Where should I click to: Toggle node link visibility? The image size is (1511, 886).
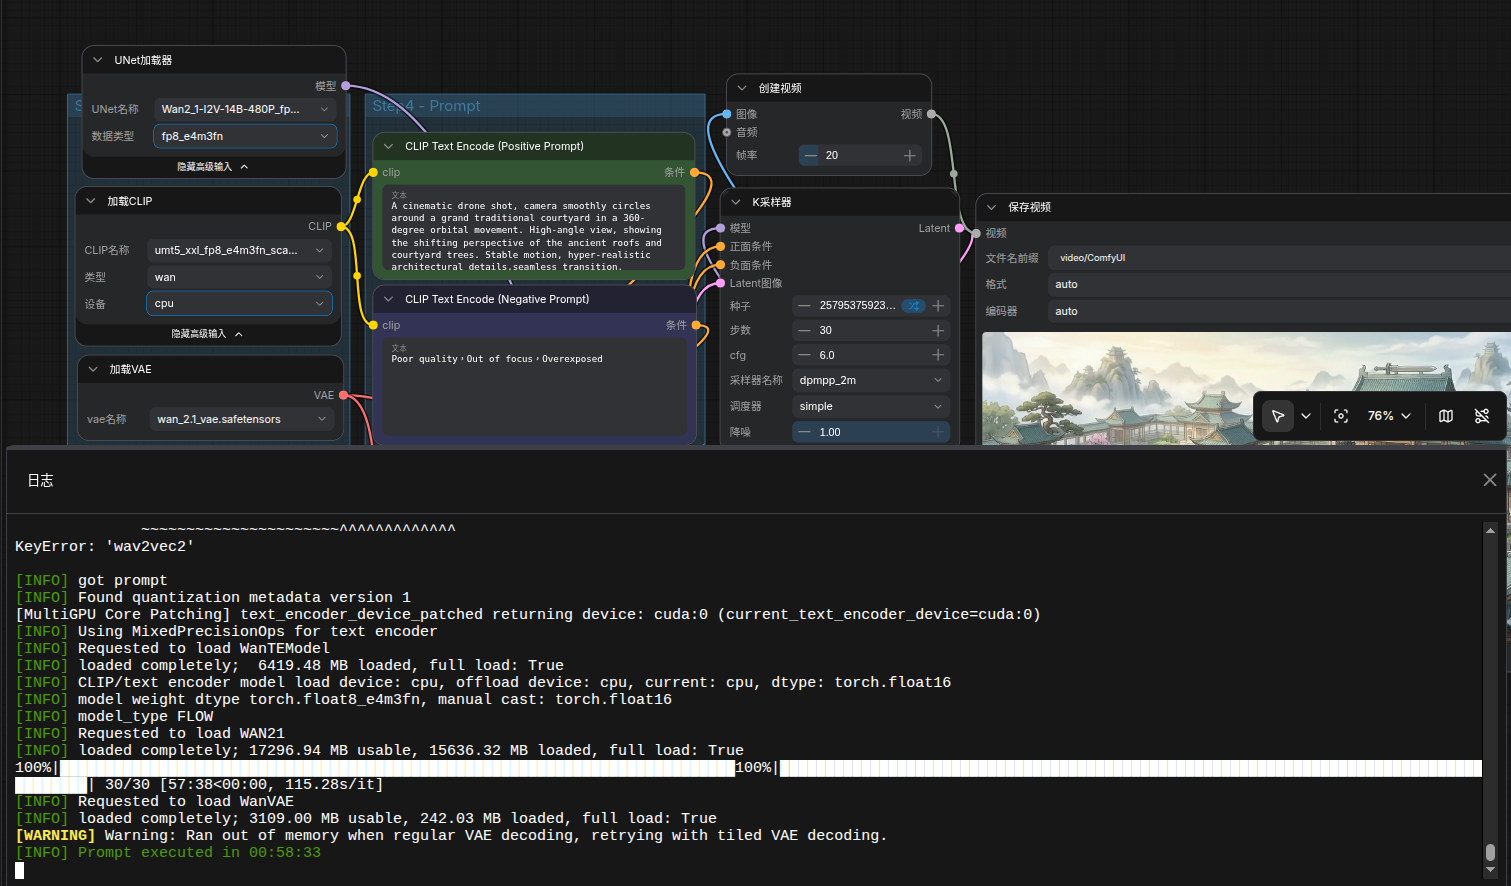tap(1482, 416)
